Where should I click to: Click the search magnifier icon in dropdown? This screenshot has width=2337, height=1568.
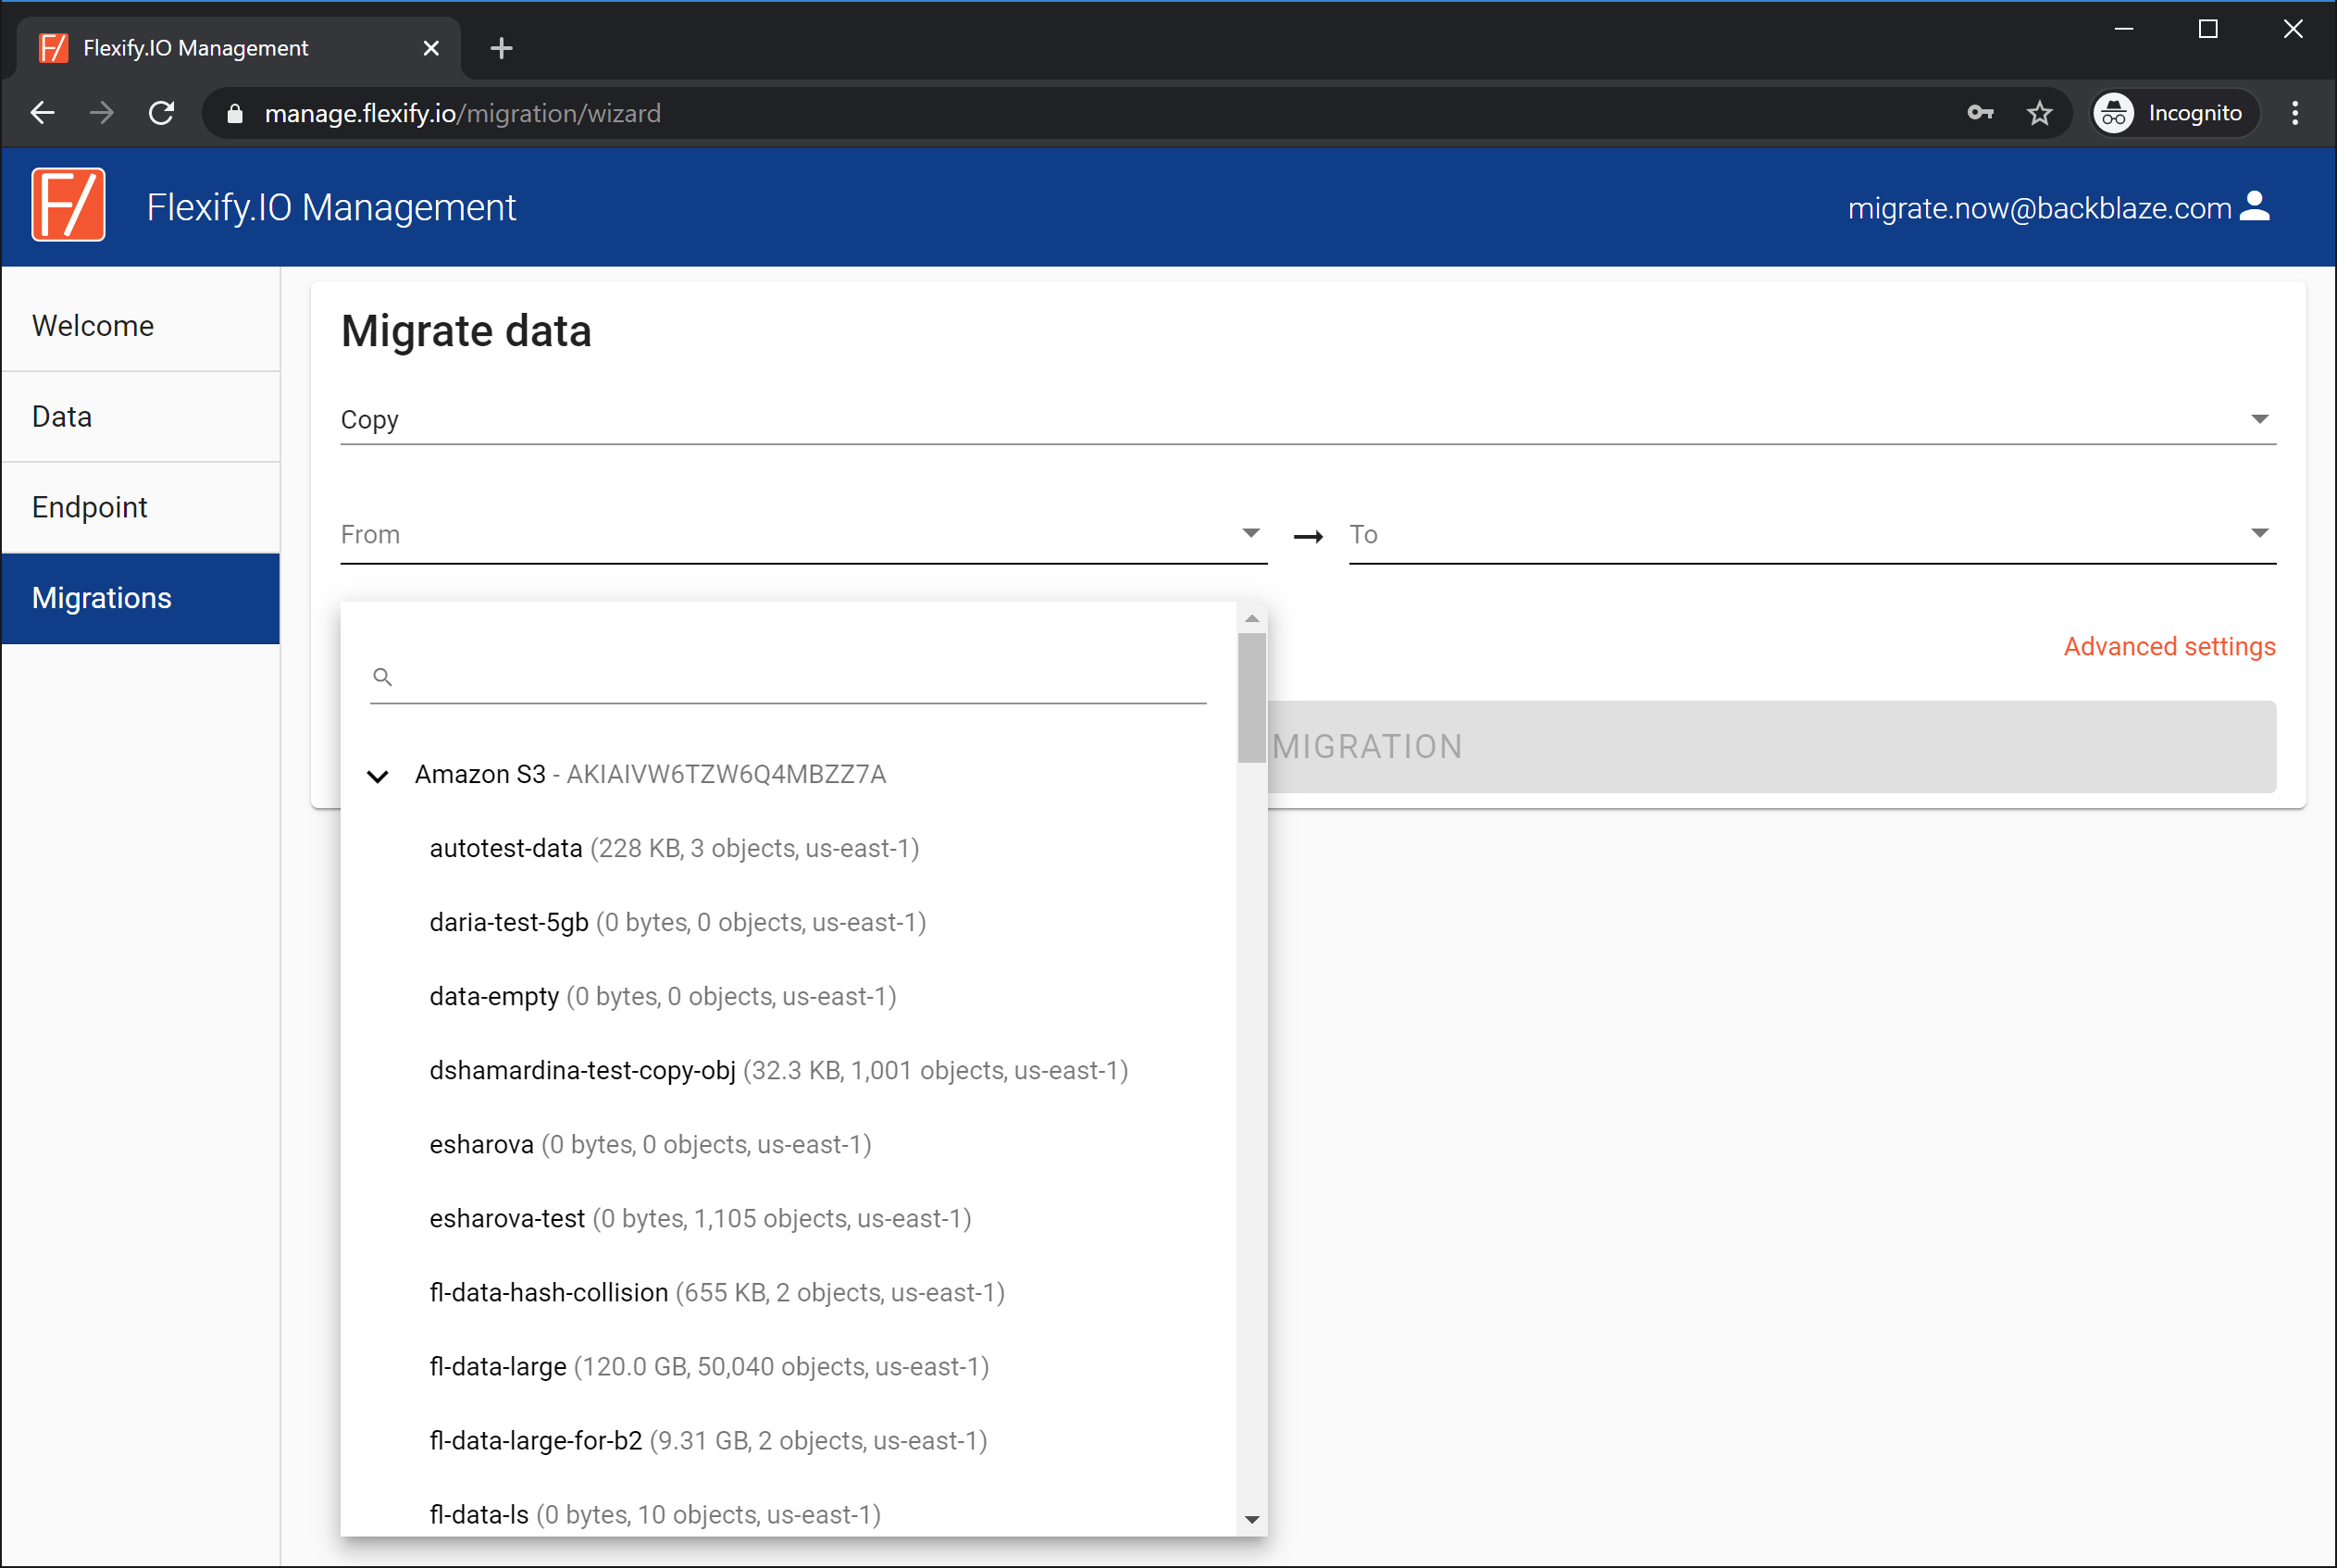[382, 677]
